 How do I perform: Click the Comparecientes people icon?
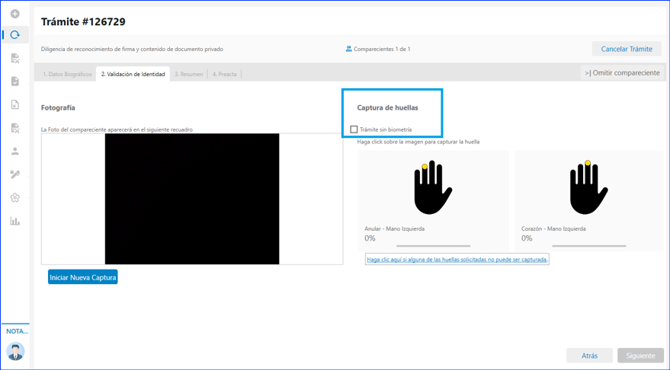(349, 49)
